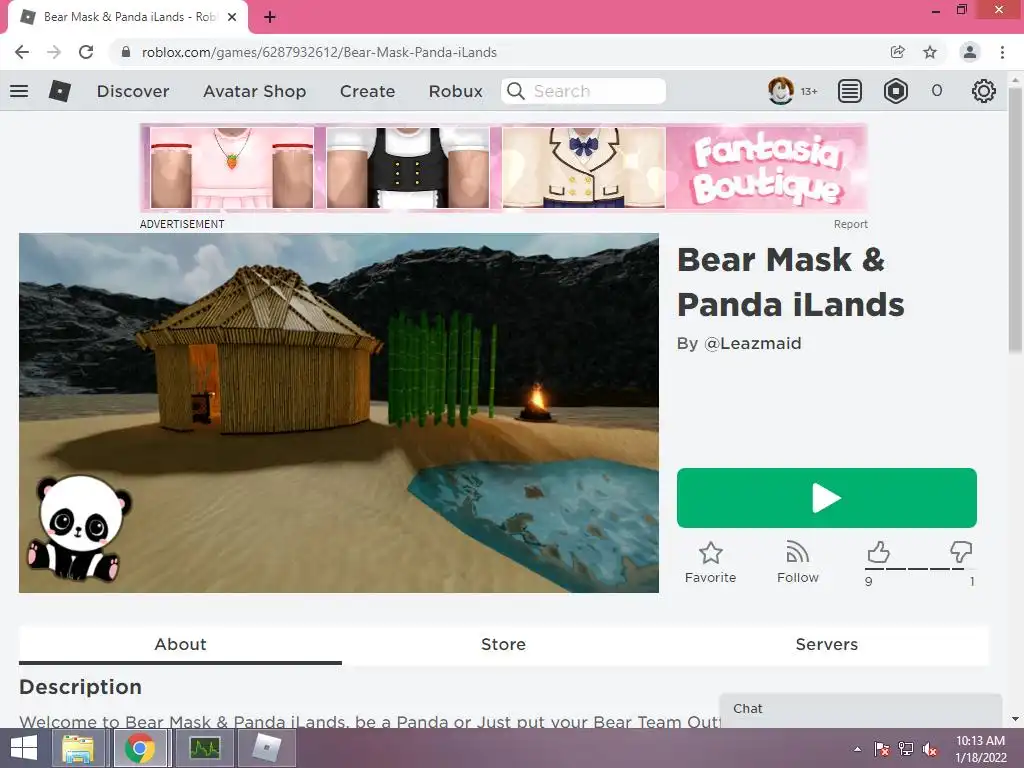
Task: Open the resource monitor taskbar app
Action: coord(205,748)
